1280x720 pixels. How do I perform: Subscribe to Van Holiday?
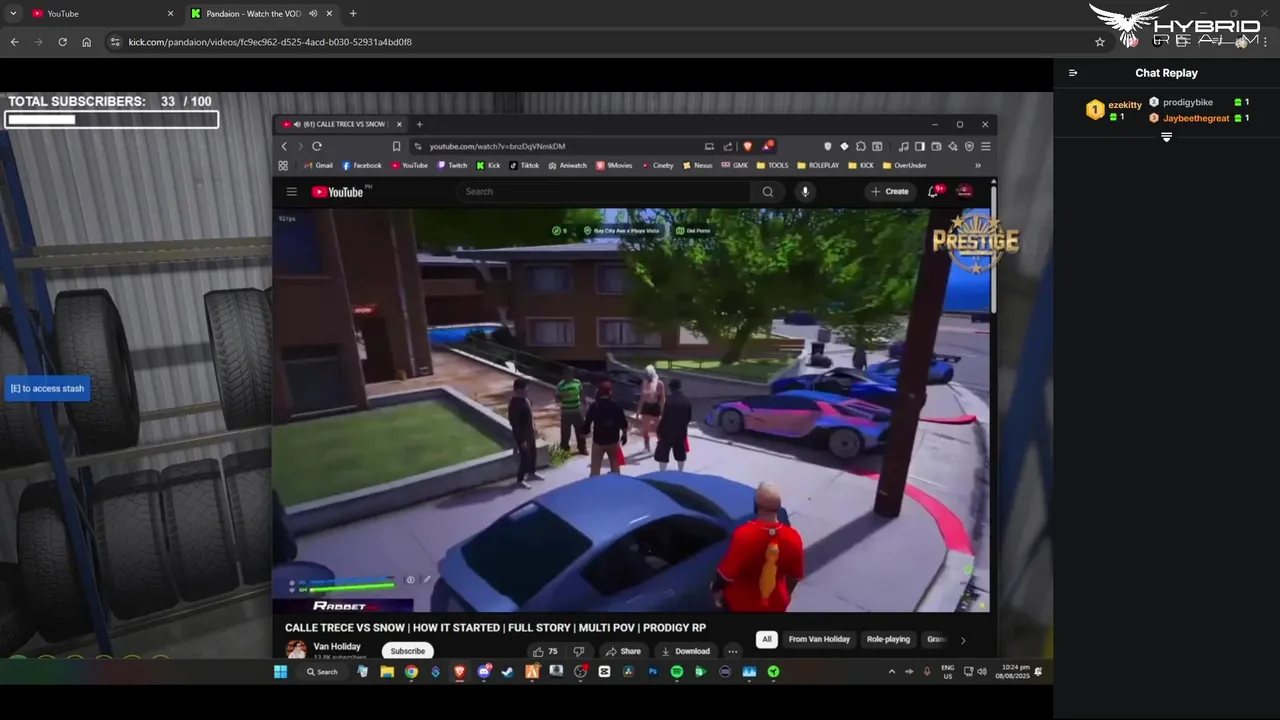407,651
